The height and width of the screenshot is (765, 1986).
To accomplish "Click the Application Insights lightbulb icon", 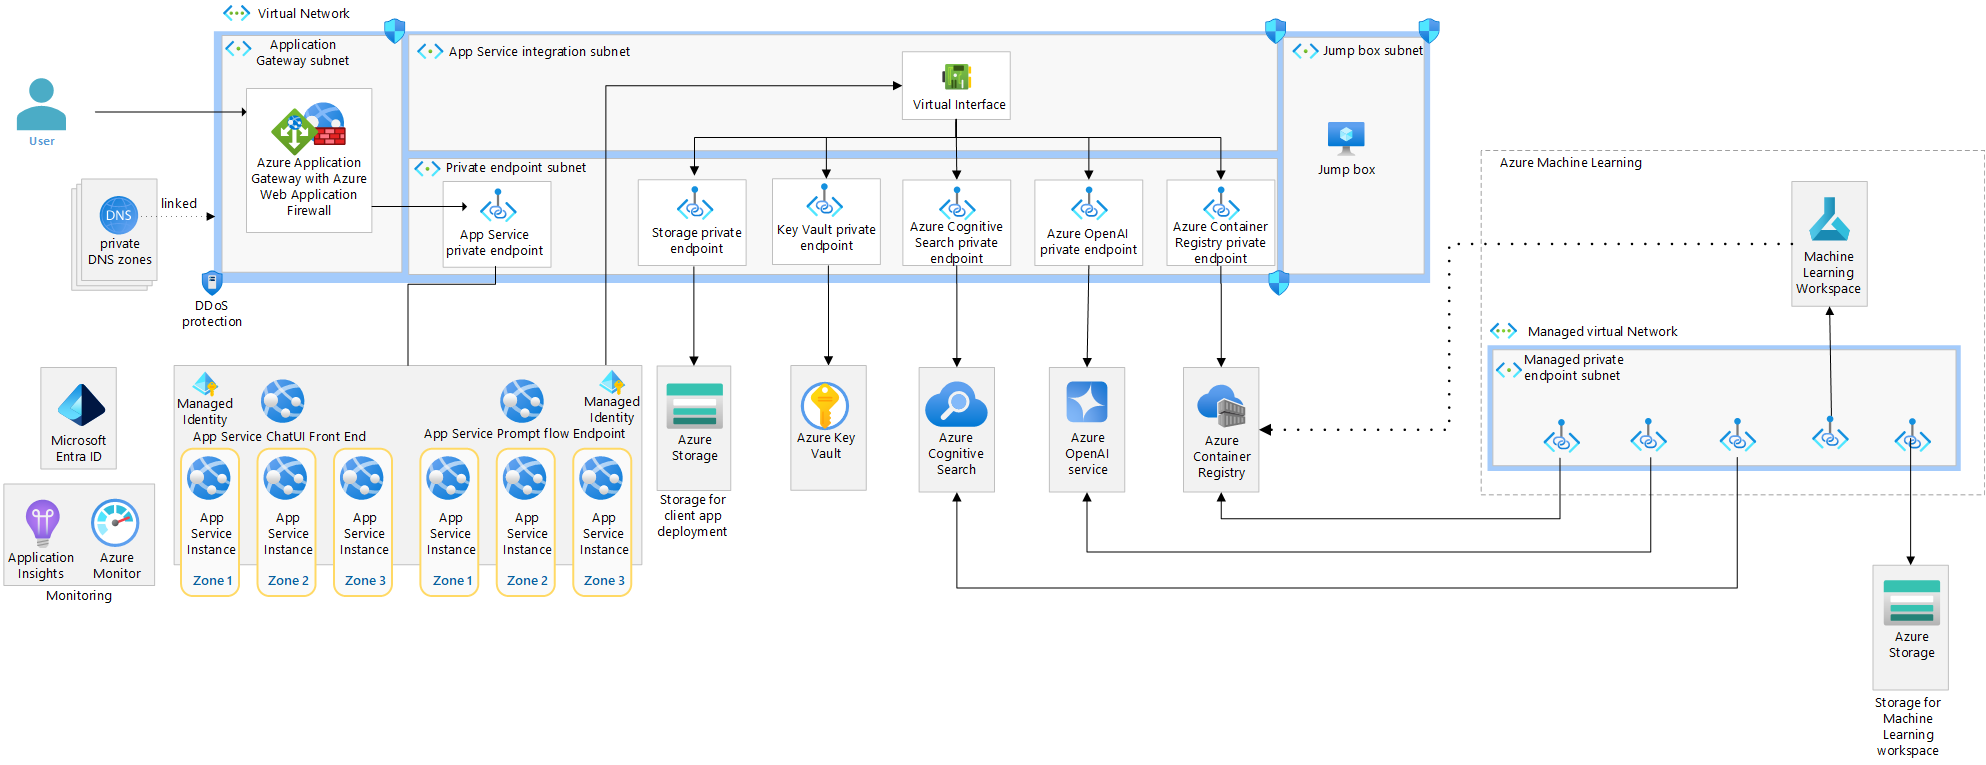I will pos(42,522).
